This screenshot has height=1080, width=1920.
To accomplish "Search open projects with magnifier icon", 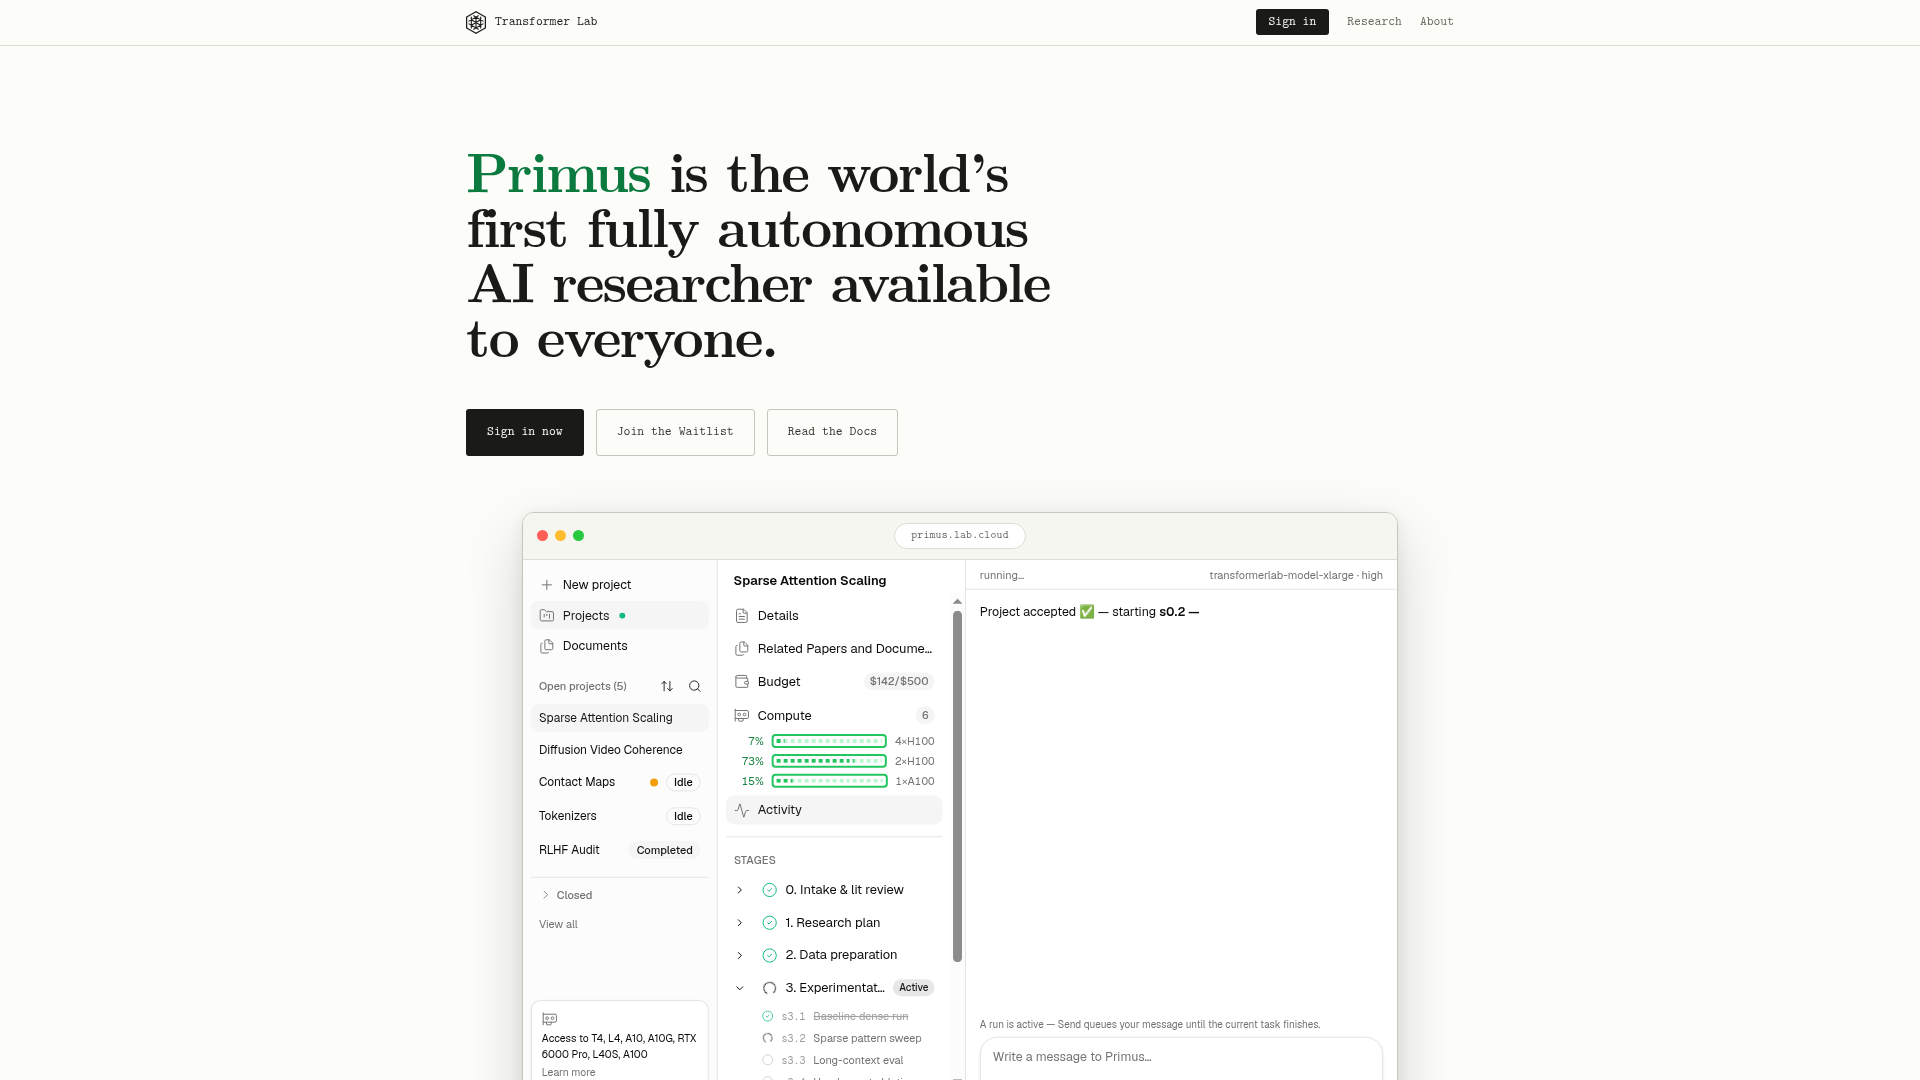I will click(695, 686).
